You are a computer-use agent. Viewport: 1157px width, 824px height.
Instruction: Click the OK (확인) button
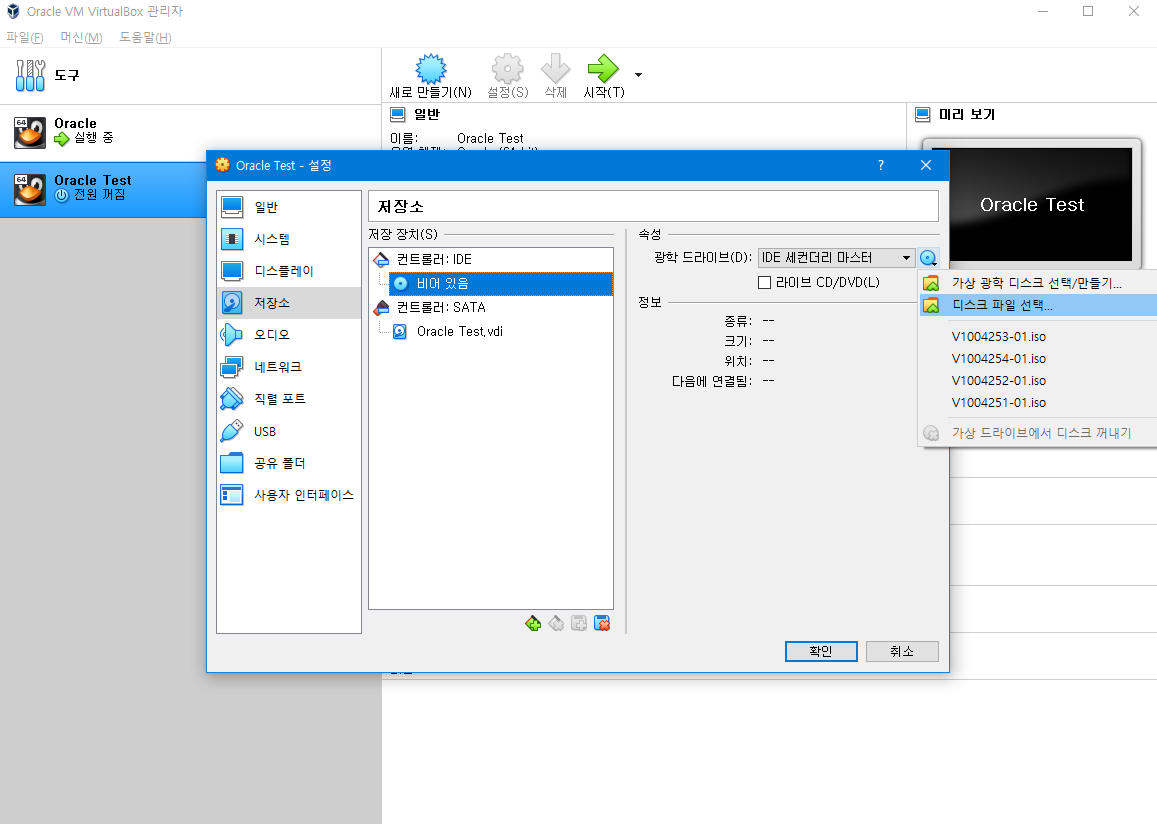(821, 651)
